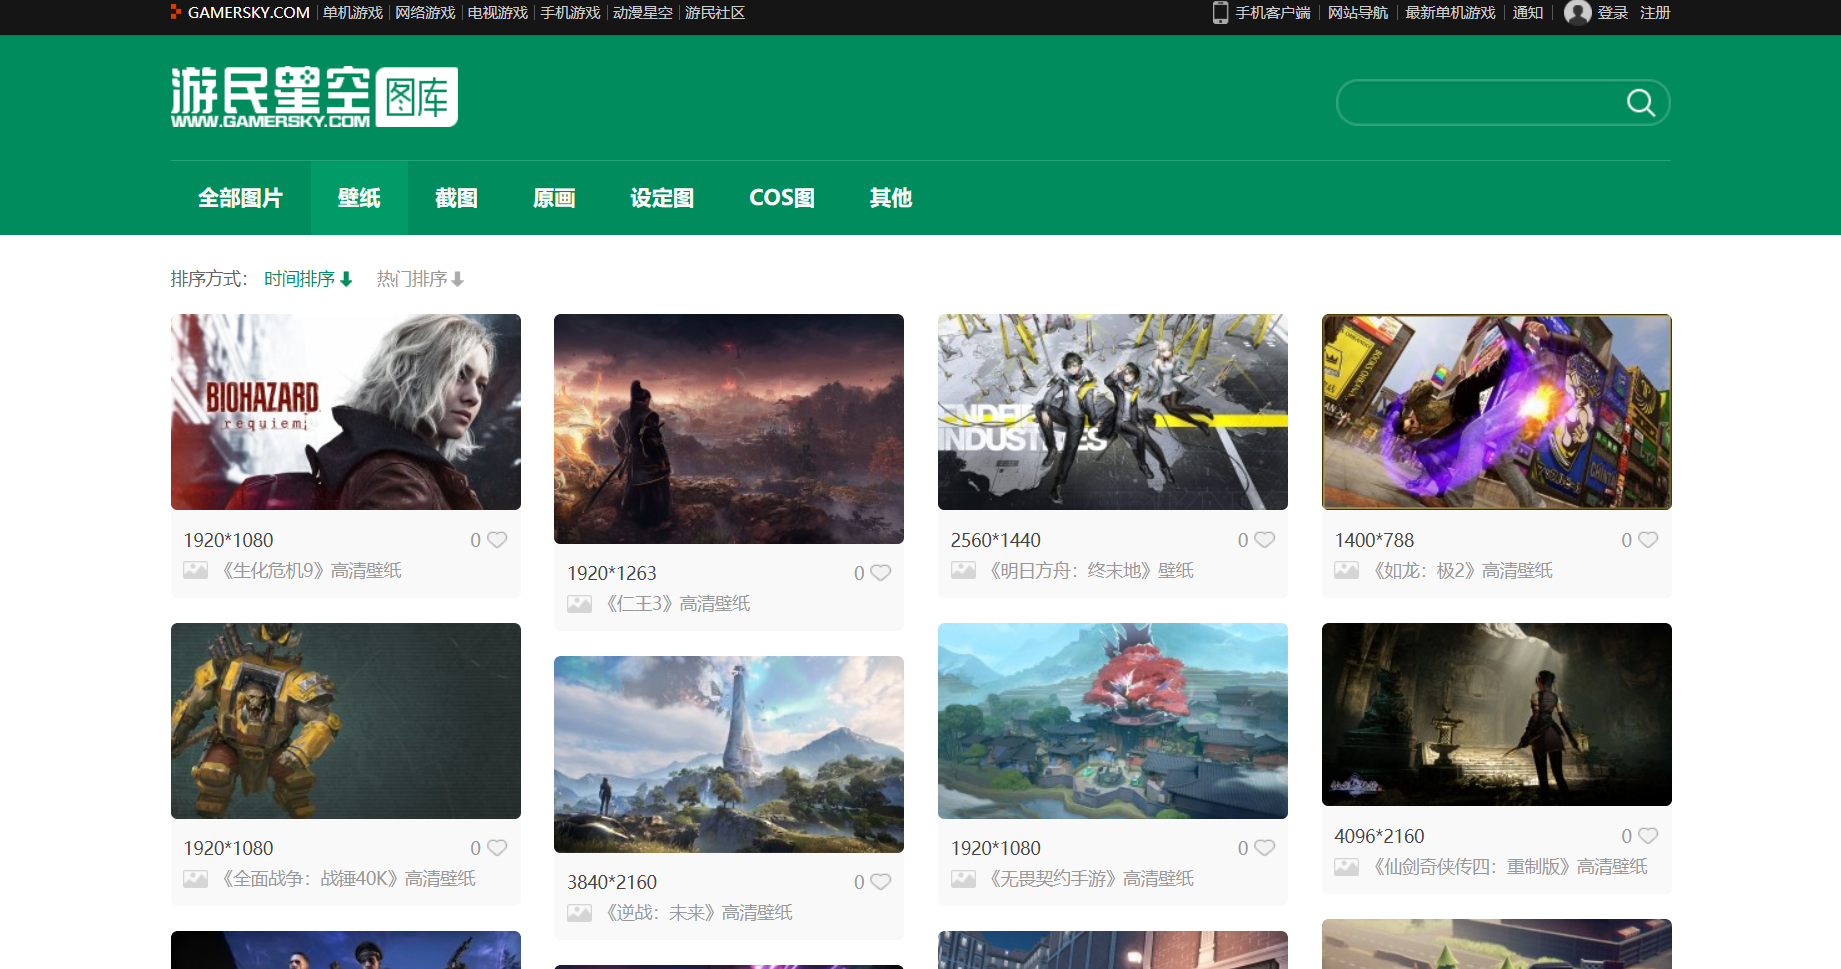Favorite the 明日方舟:终末地 wallpaper heart
Image resolution: width=1841 pixels, height=969 pixels.
(x=1264, y=540)
